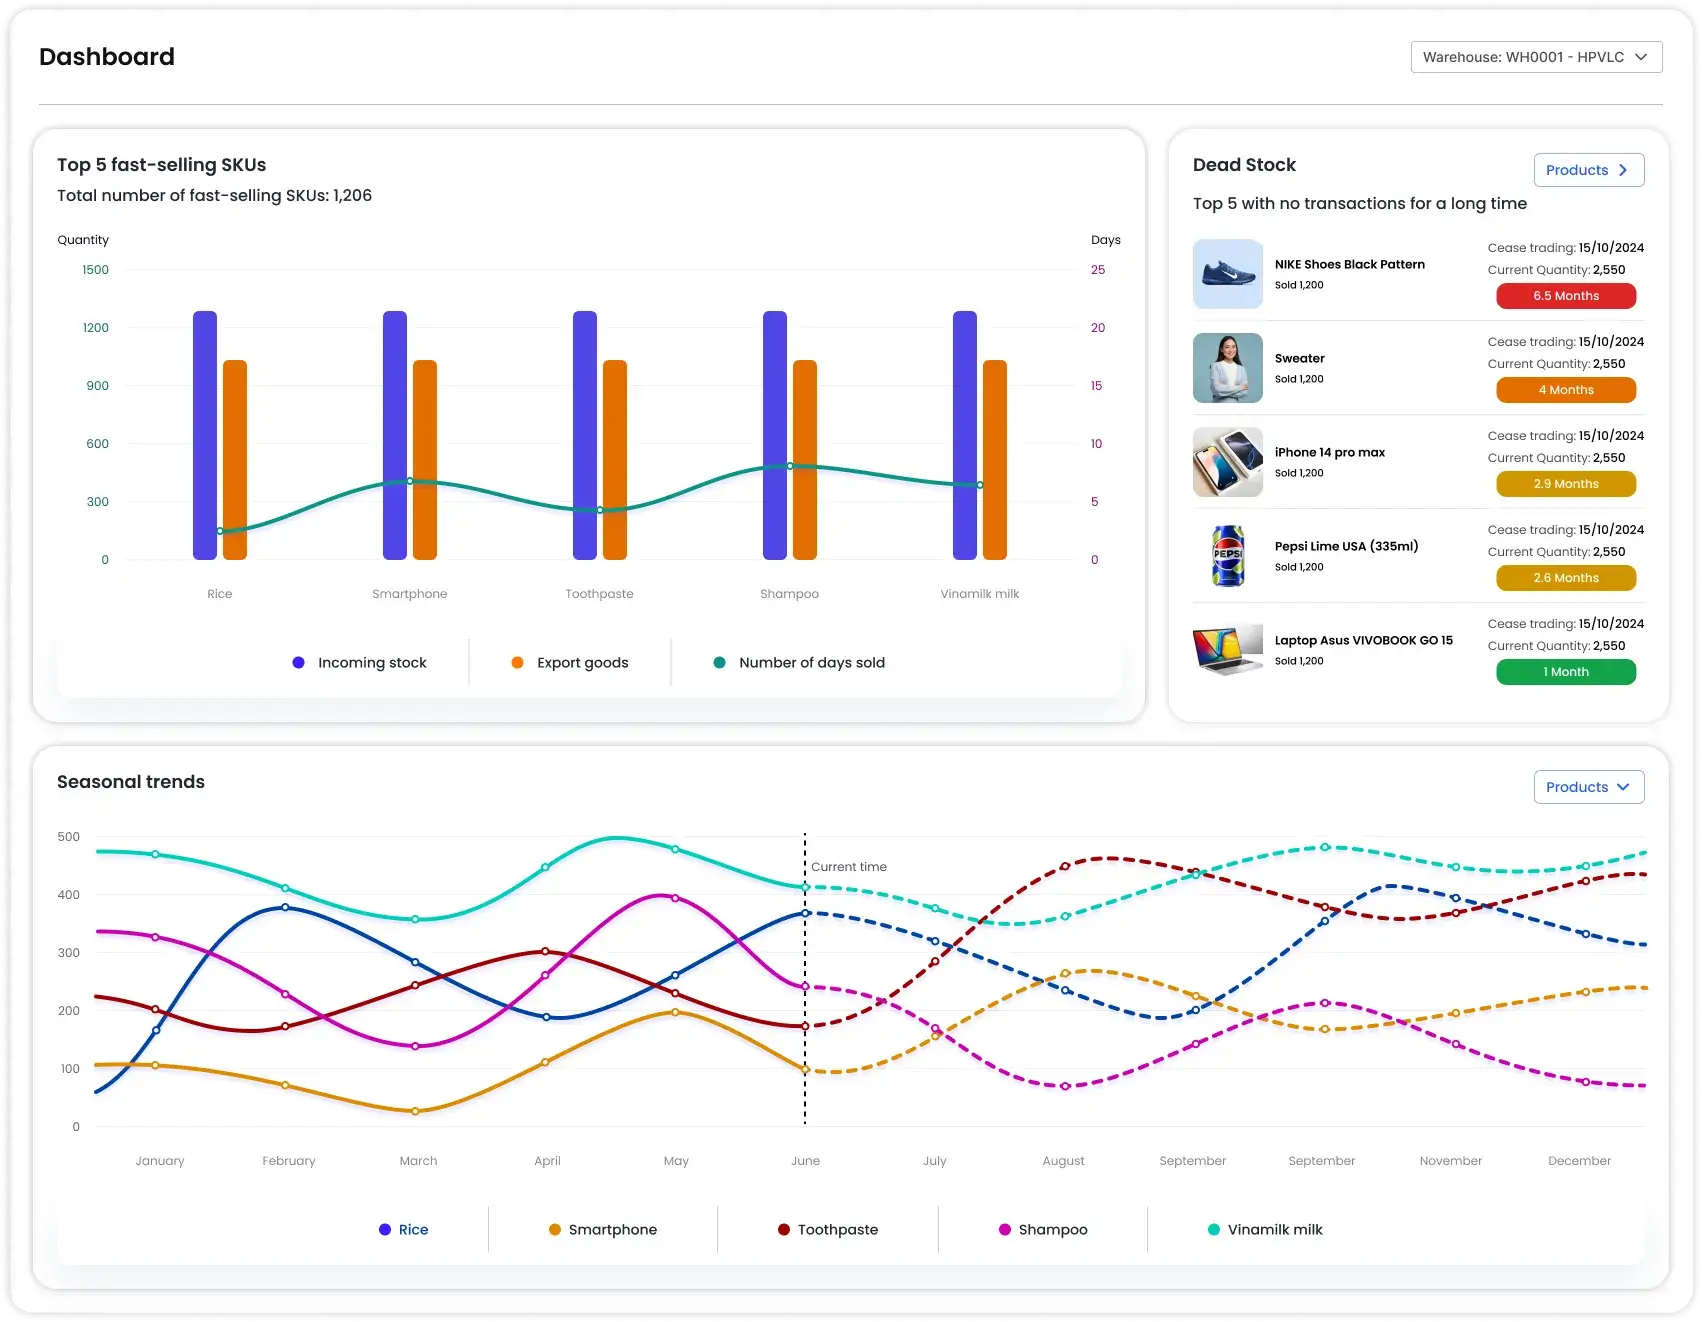Click the iPhone 14 pro max image

[x=1227, y=462]
